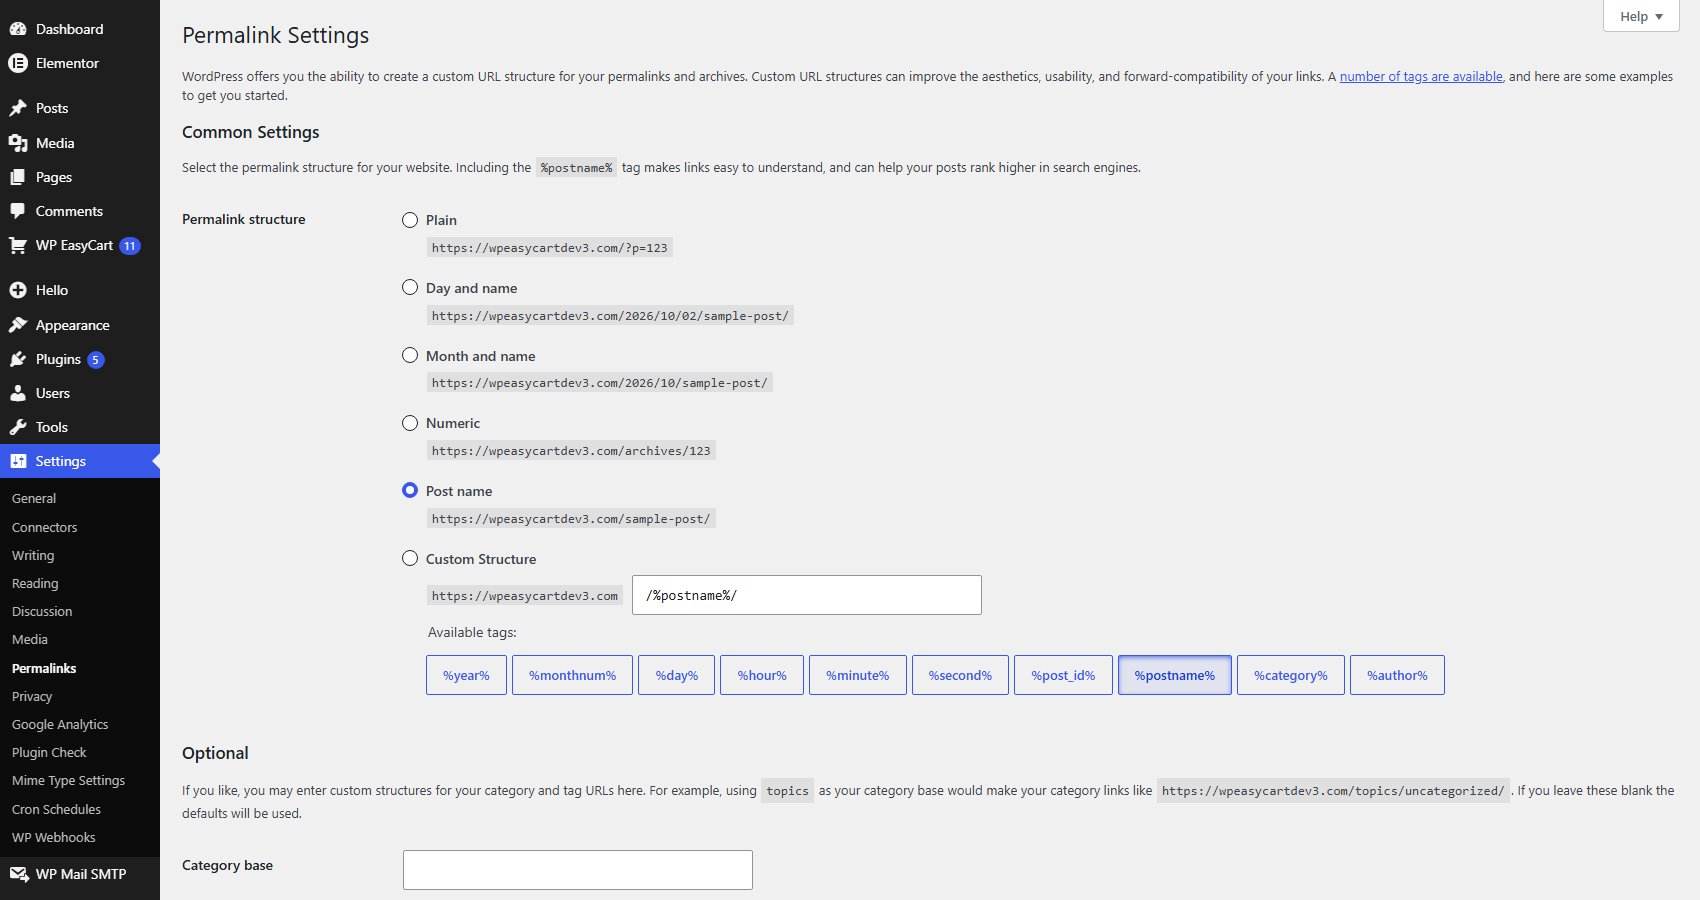1700x900 pixels.
Task: Open the Discussion settings submenu item
Action: tap(42, 611)
